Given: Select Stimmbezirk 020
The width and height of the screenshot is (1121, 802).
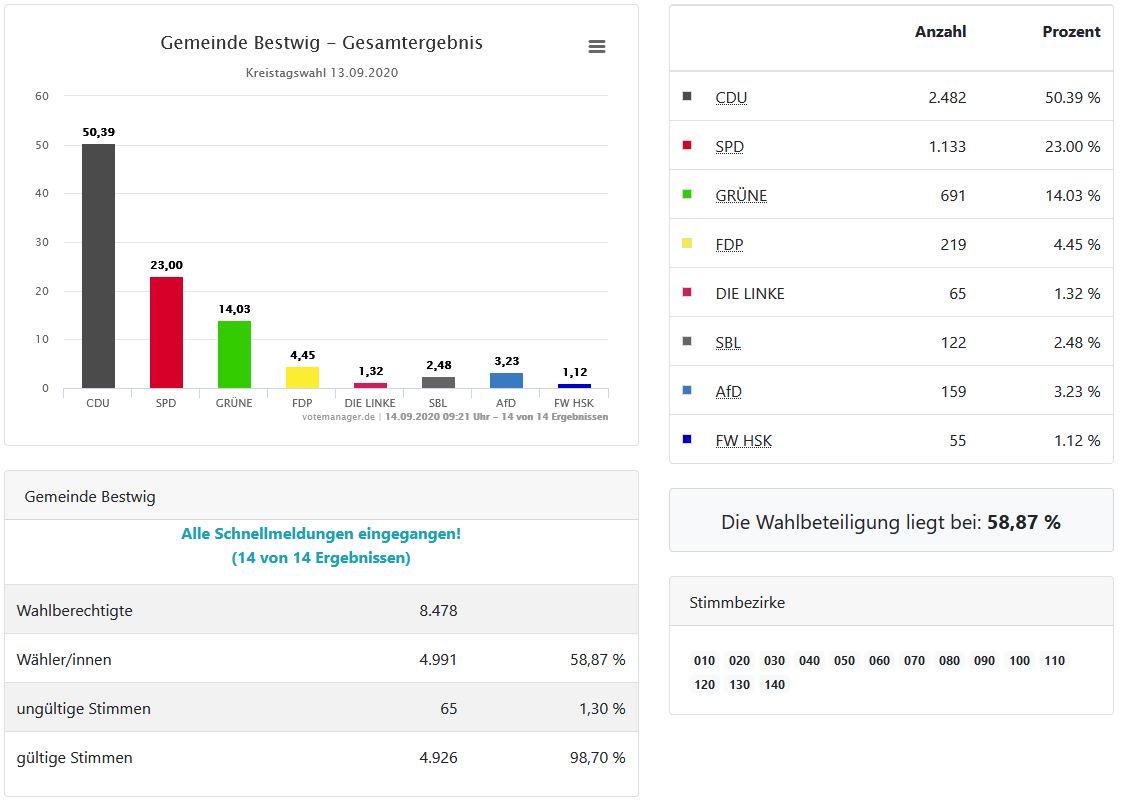Looking at the screenshot, I should click(x=739, y=661).
